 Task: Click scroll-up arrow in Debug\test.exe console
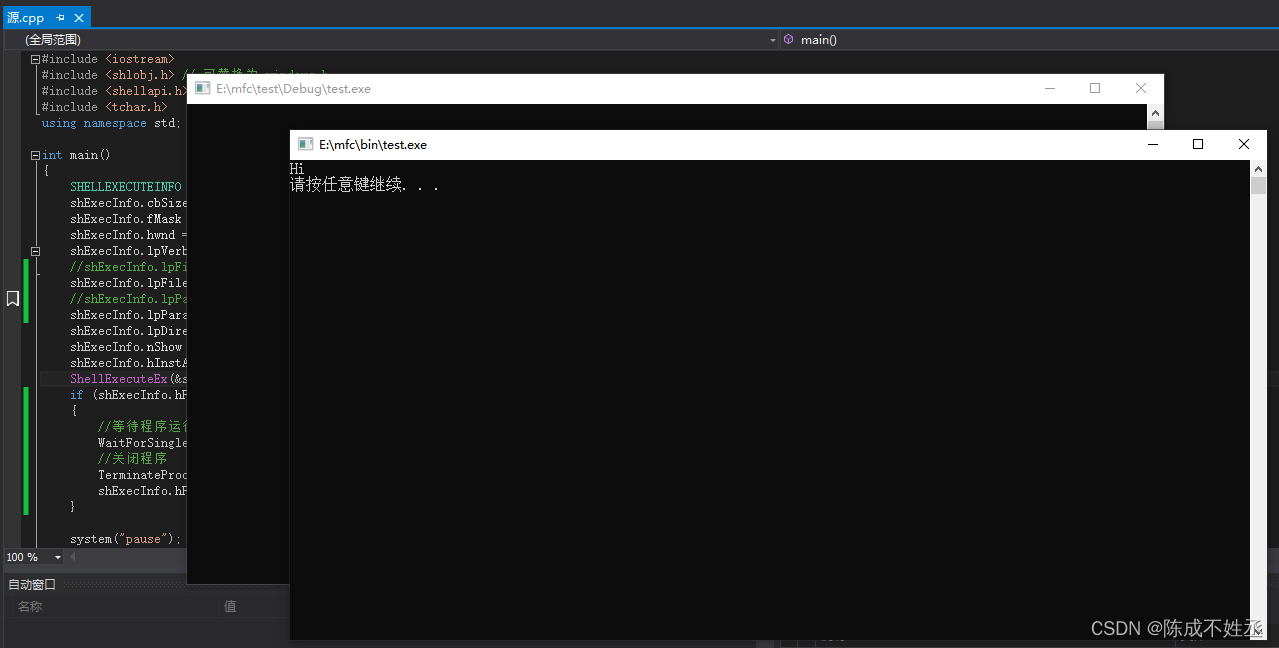(1155, 111)
